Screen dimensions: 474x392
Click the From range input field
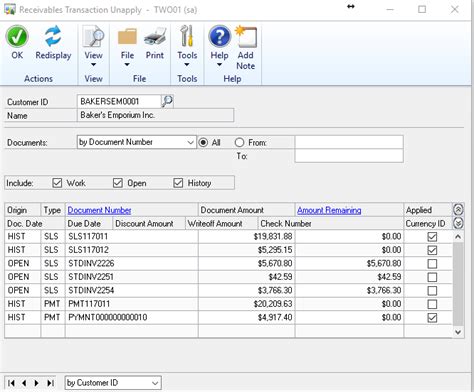coord(349,142)
